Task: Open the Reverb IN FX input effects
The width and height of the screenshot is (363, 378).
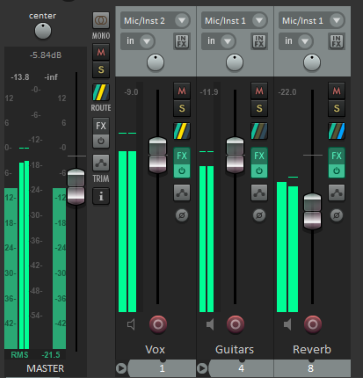Action: click(x=336, y=41)
